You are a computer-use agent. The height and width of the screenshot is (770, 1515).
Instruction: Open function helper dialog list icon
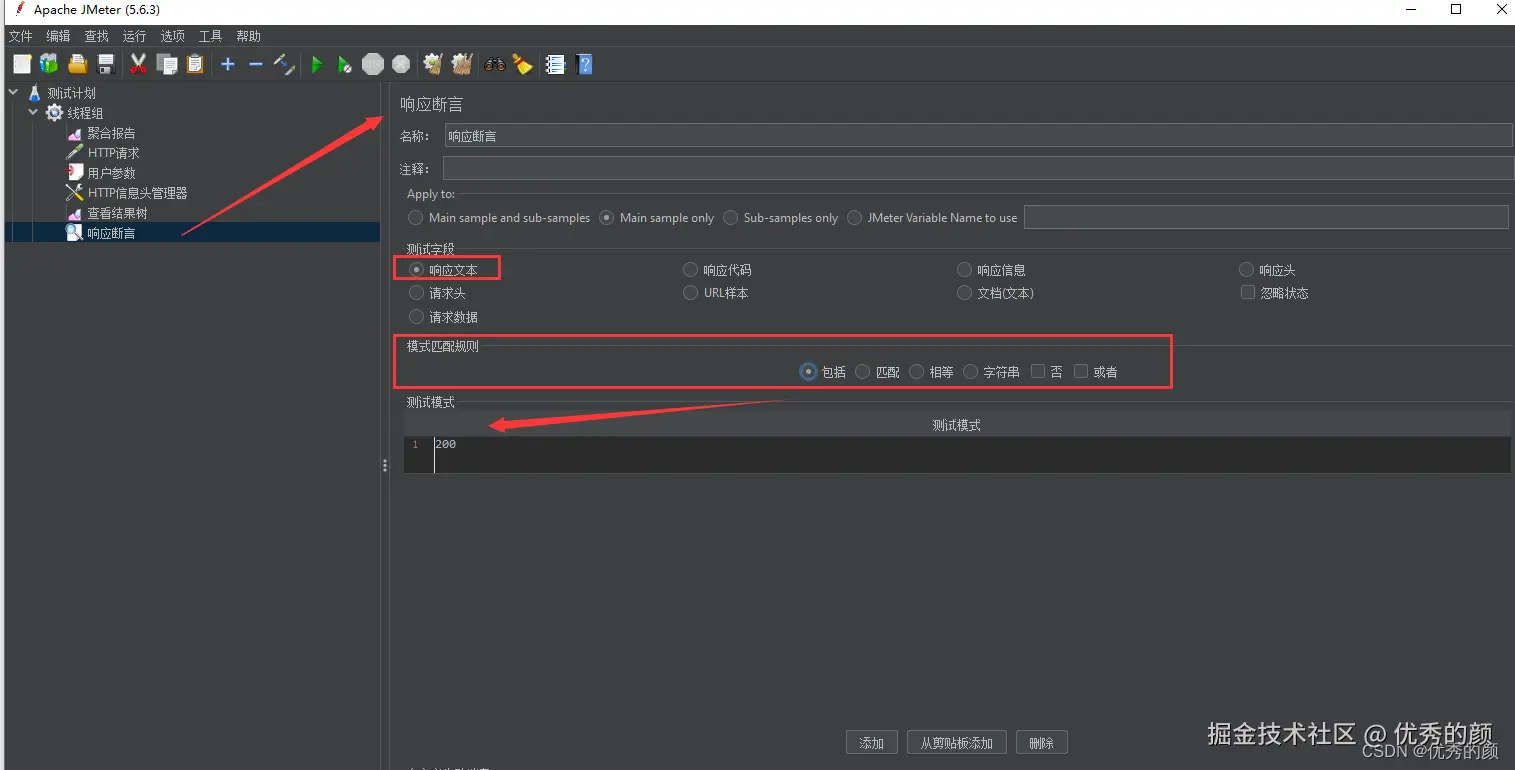pos(555,64)
